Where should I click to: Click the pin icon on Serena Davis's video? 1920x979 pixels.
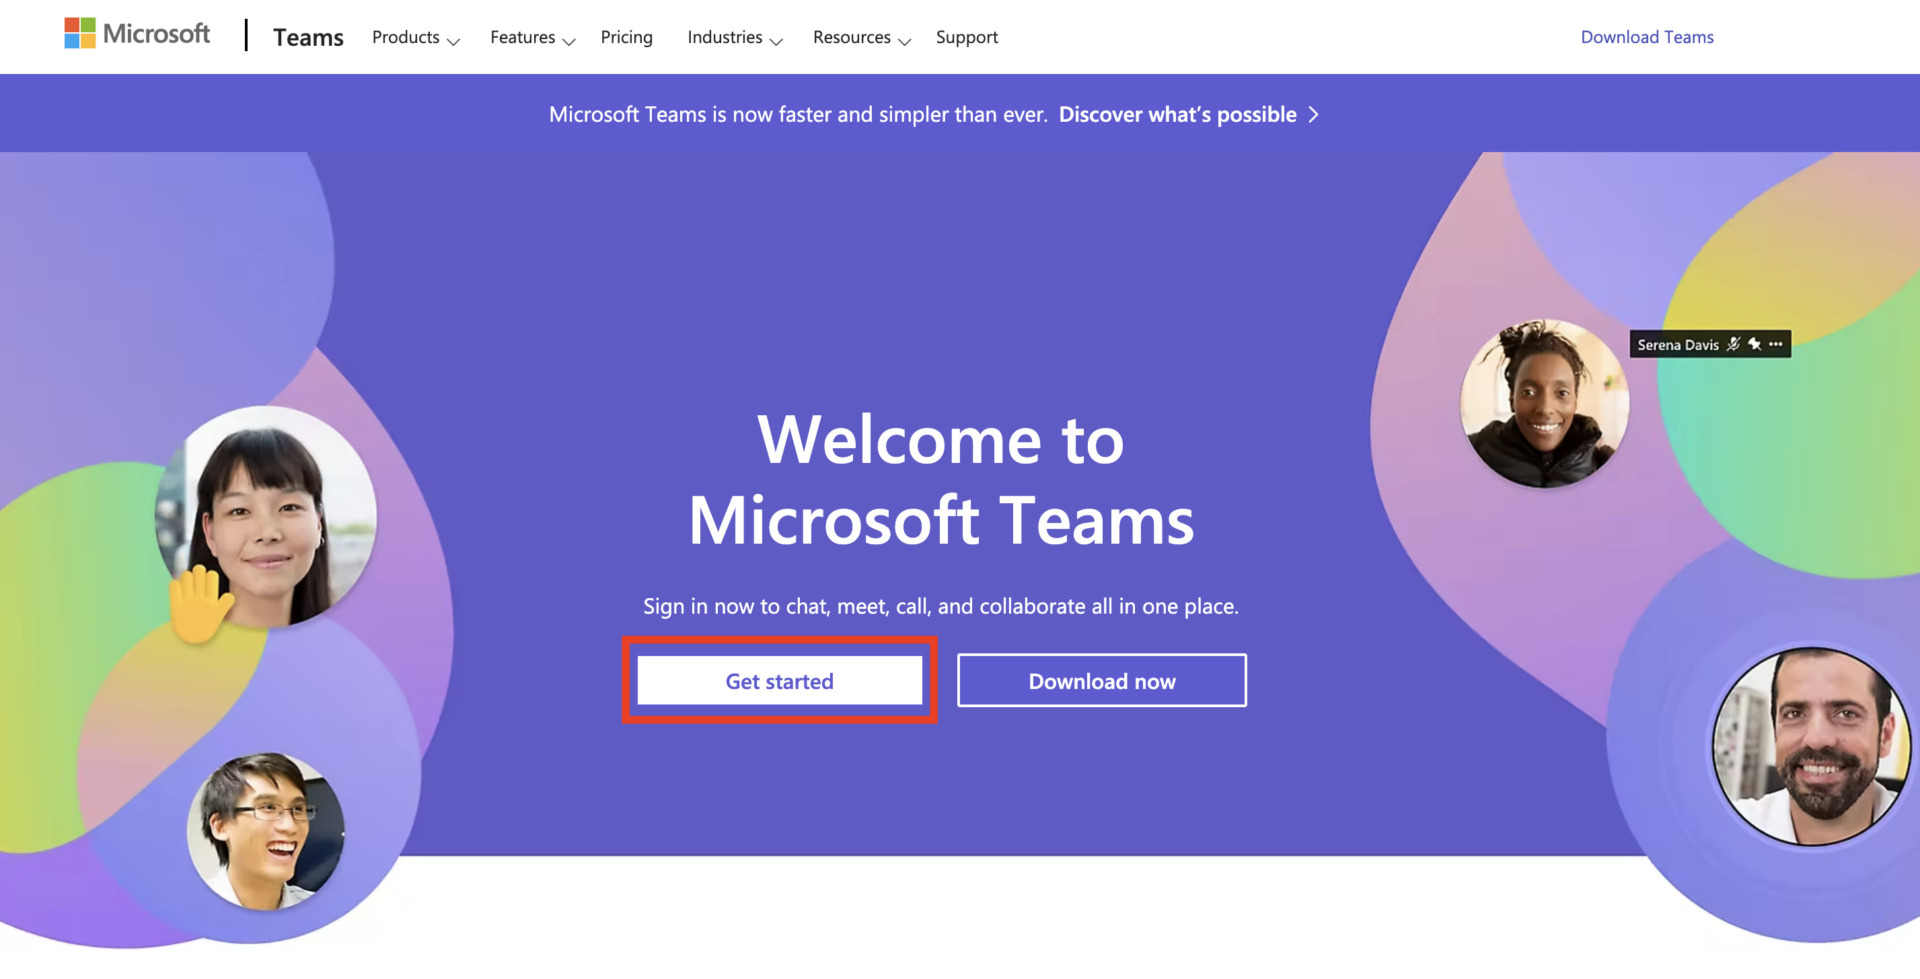point(1755,344)
